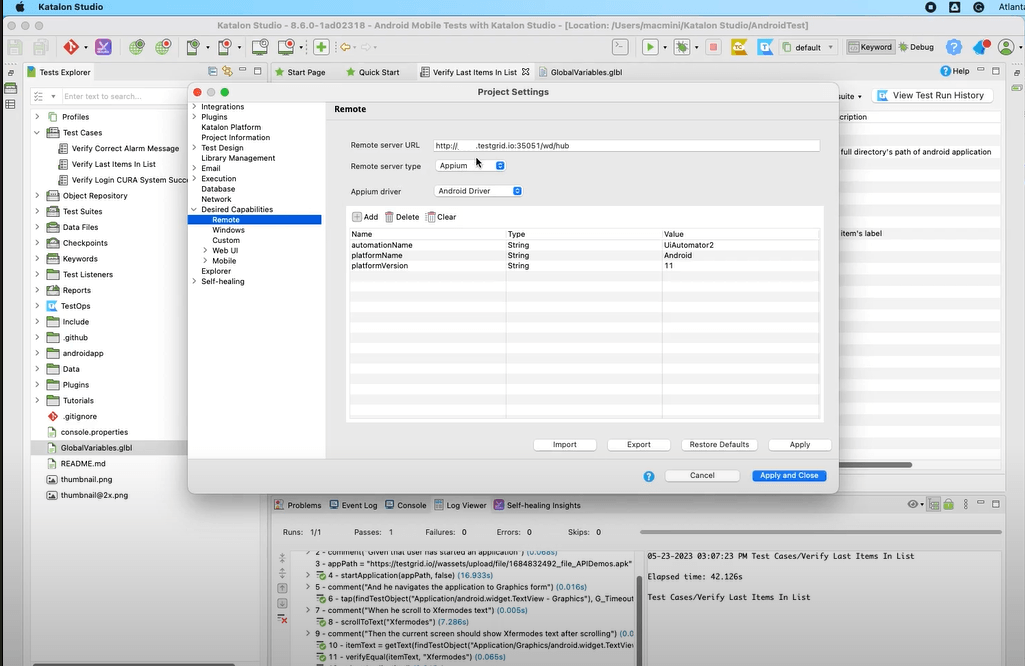Open the terminal command builder icon
This screenshot has height=666, width=1025.
pyautogui.click(x=620, y=47)
